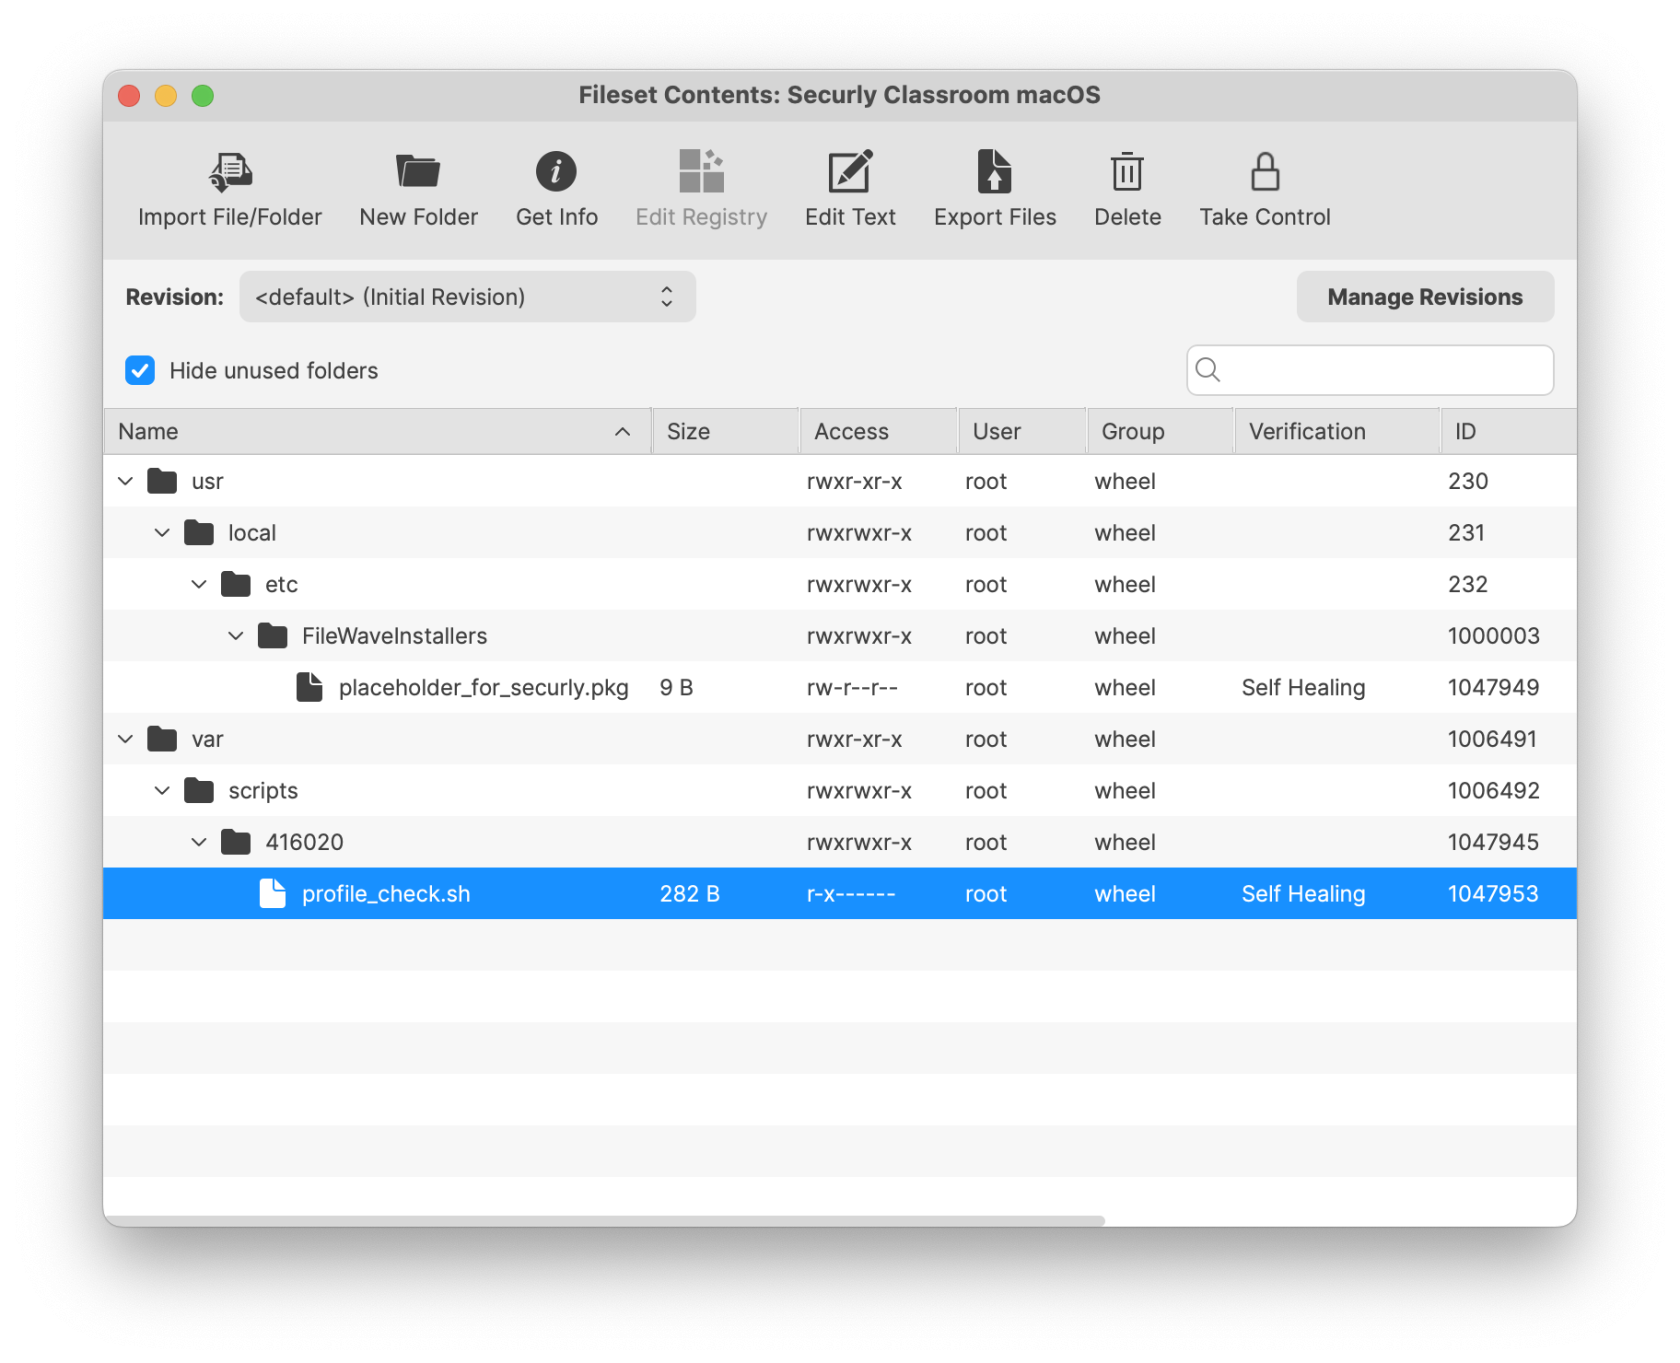
Task: Delete the selected item with the trash icon
Action: tap(1127, 171)
